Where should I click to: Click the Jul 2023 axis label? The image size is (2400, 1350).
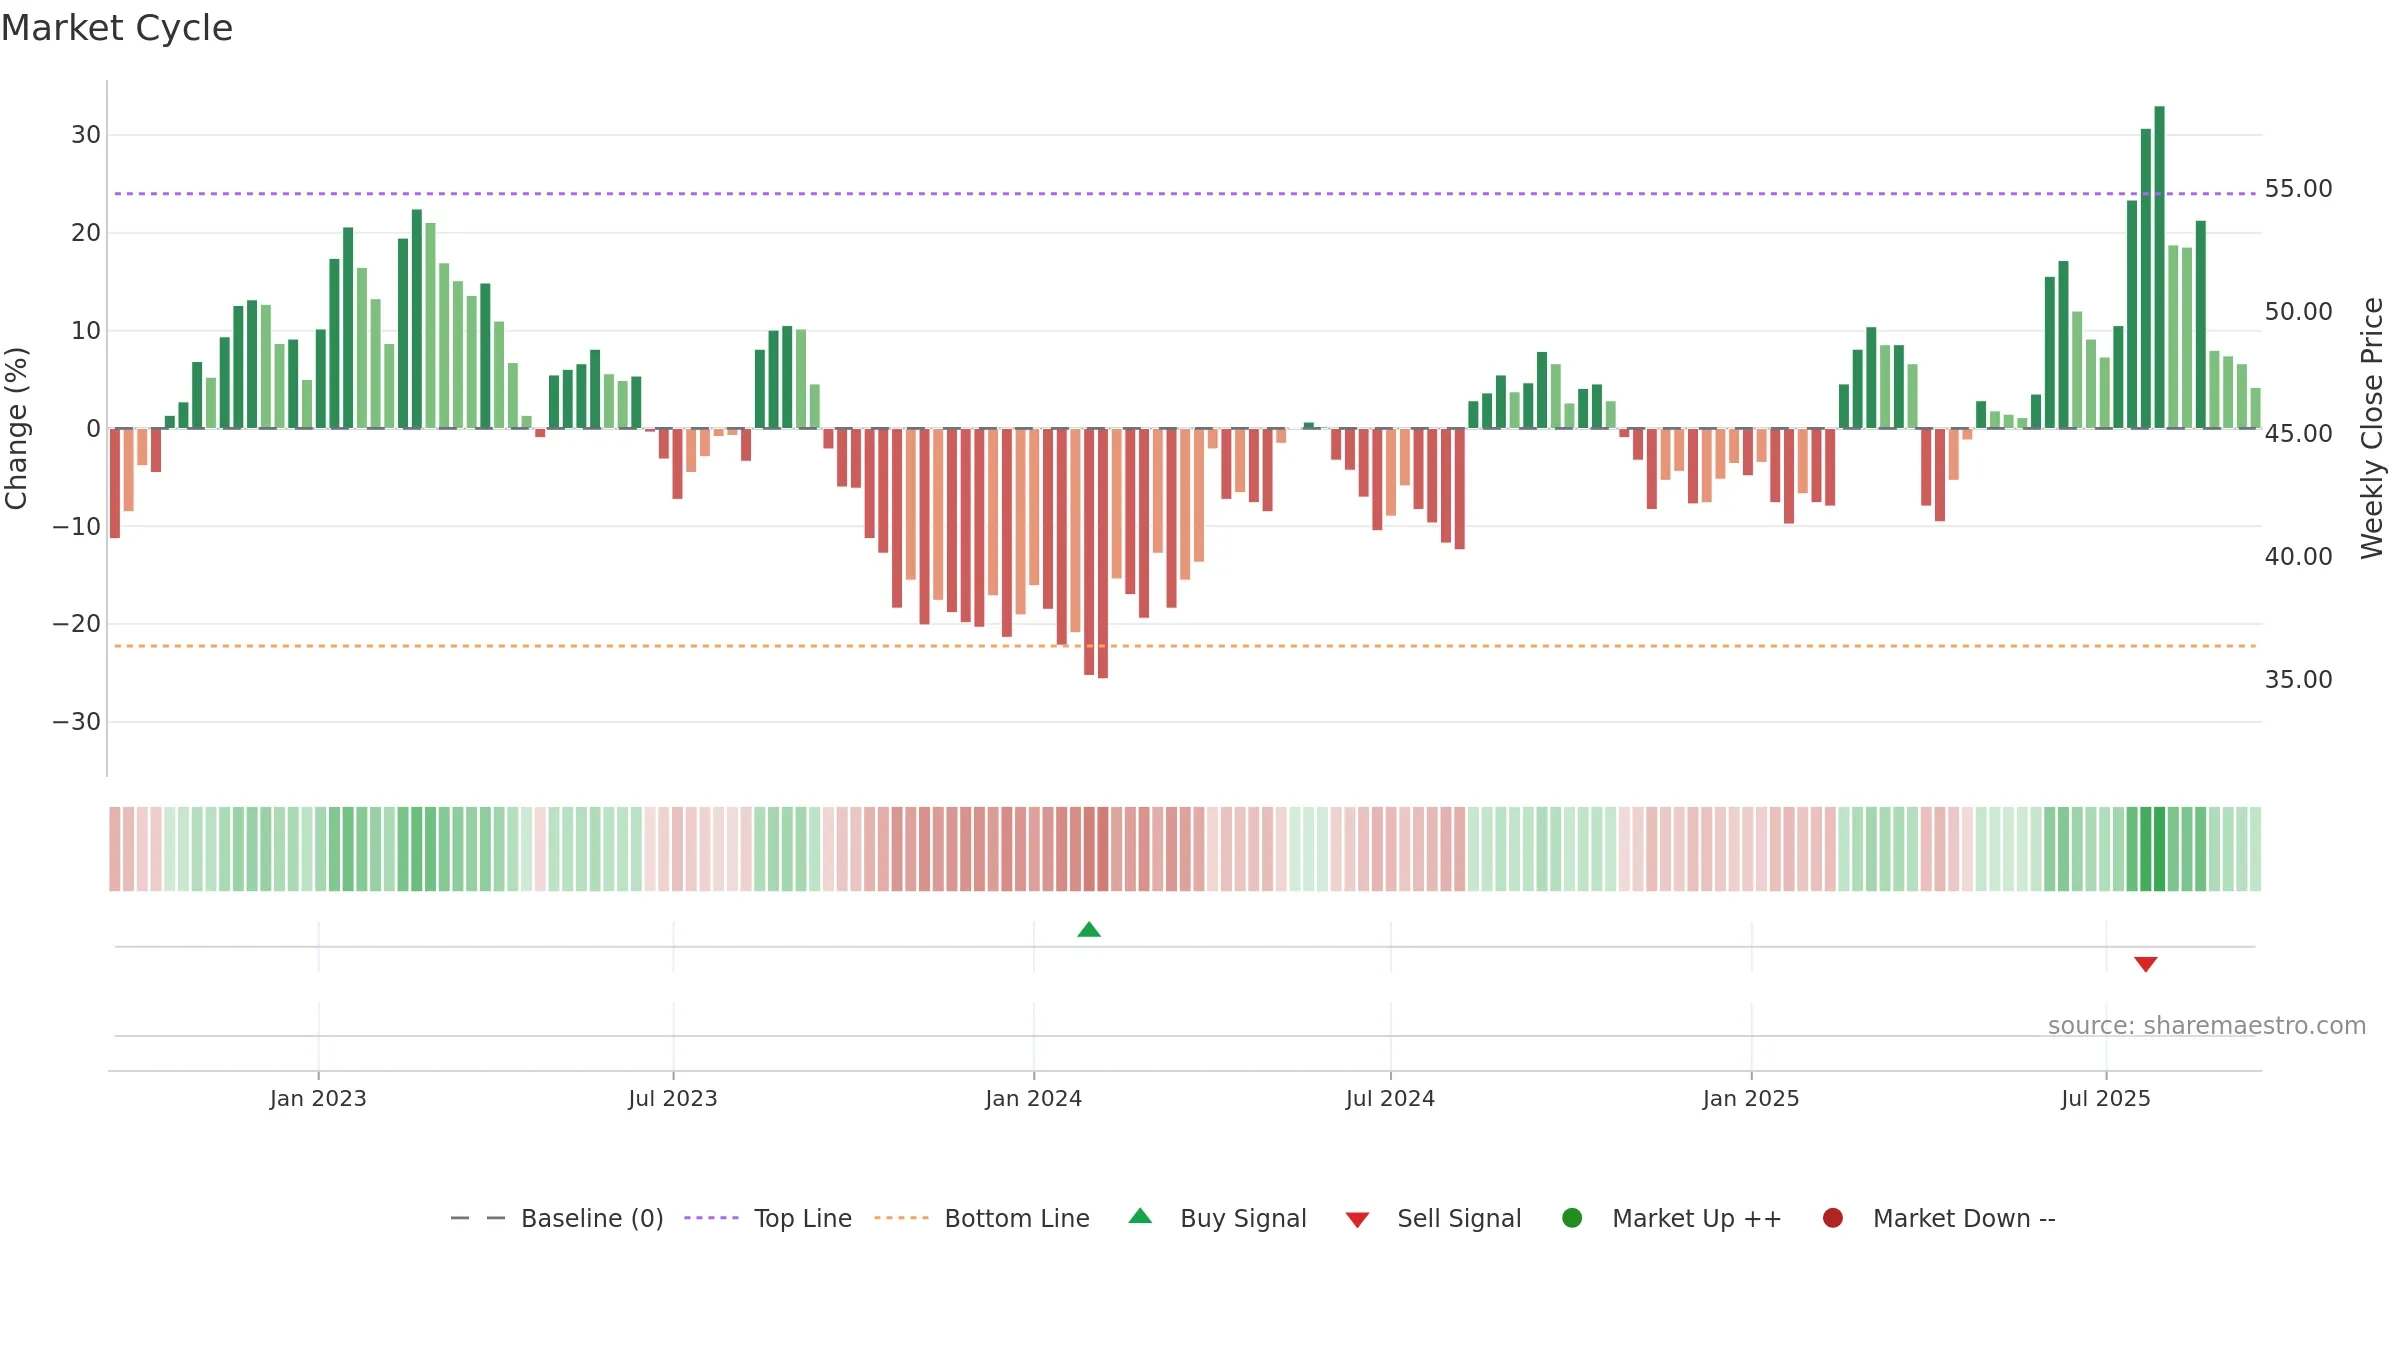(673, 1098)
